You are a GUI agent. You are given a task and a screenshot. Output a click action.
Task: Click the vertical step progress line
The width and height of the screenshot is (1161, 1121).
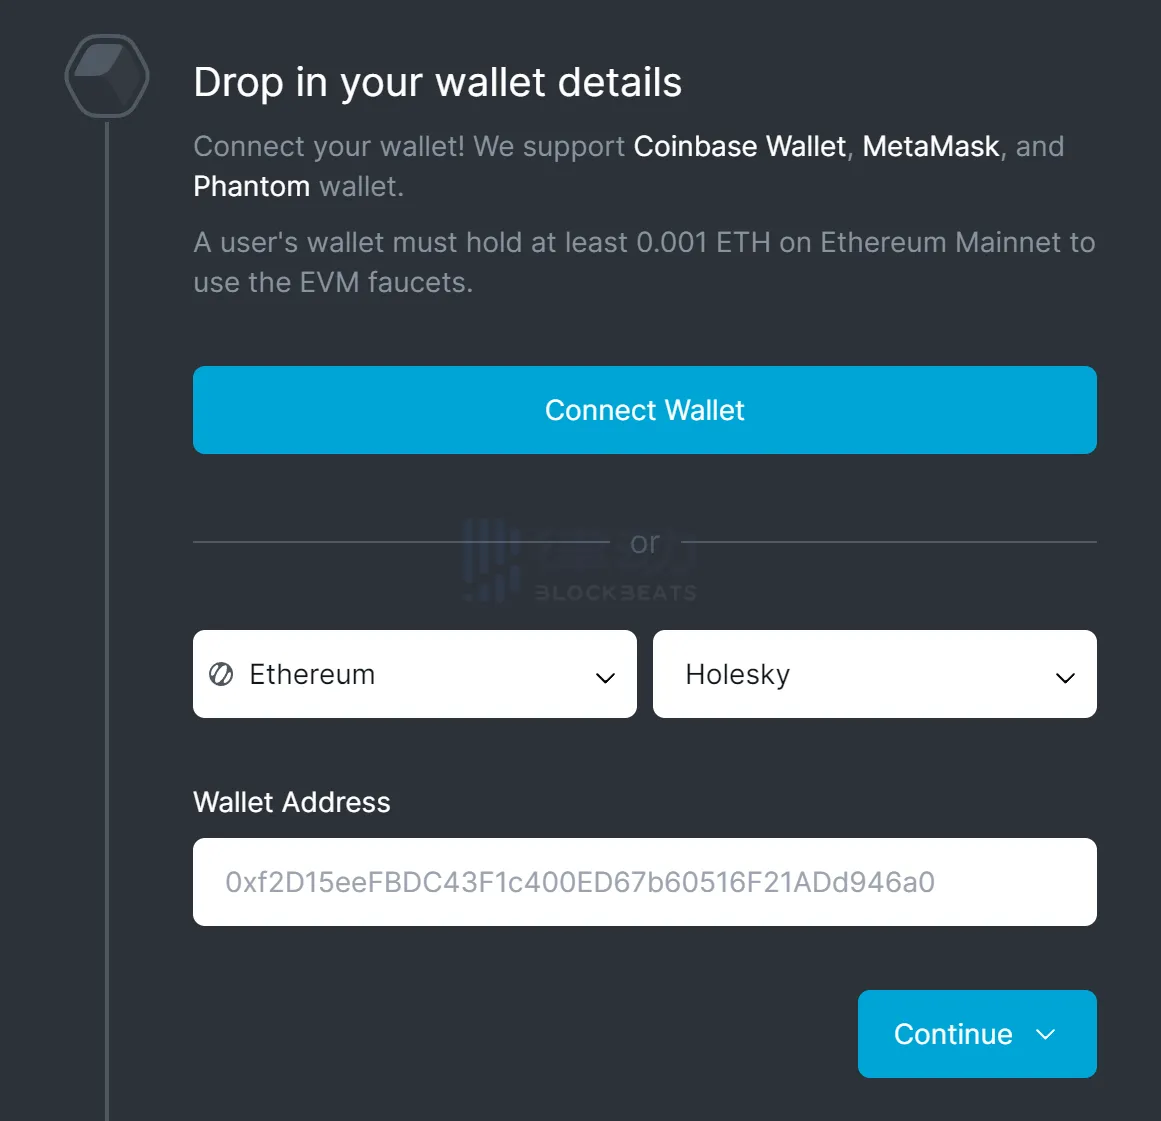coord(107,600)
